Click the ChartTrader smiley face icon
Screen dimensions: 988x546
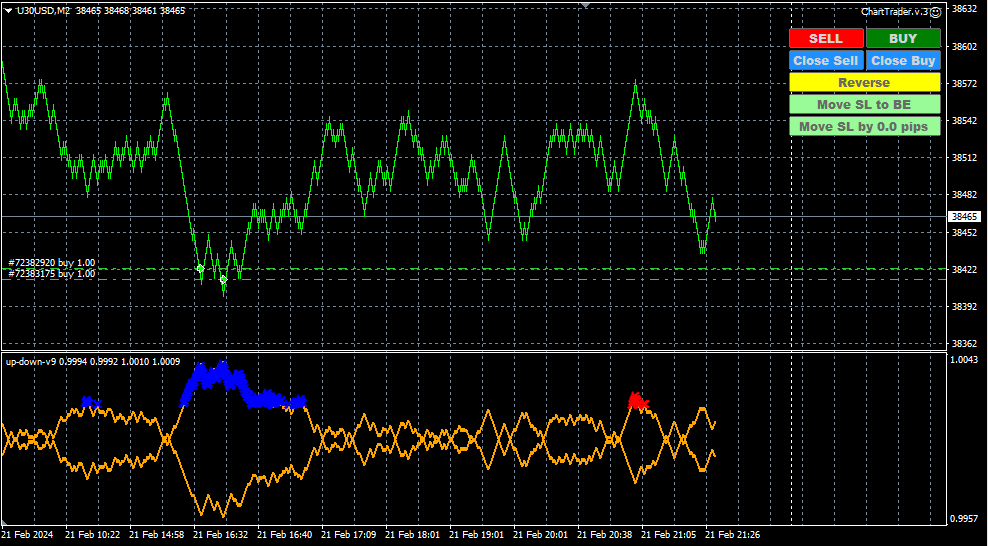point(936,12)
